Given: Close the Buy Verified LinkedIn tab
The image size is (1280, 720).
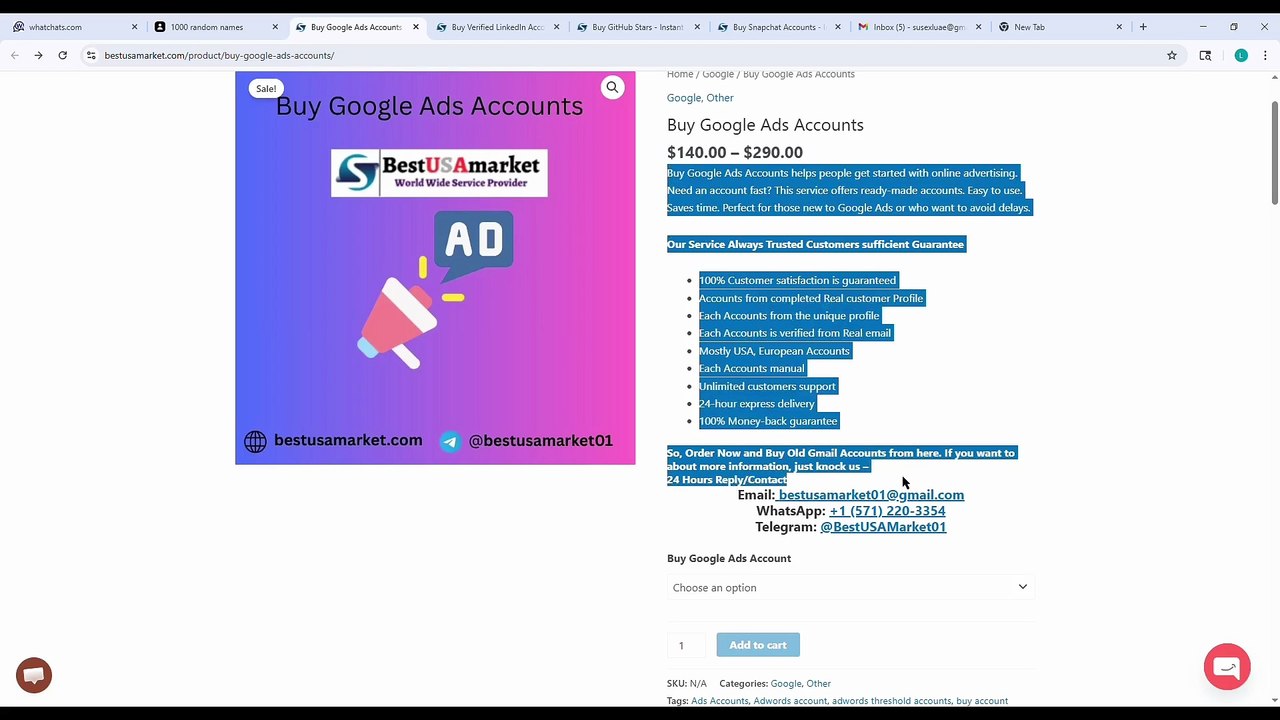Looking at the screenshot, I should (x=556, y=27).
